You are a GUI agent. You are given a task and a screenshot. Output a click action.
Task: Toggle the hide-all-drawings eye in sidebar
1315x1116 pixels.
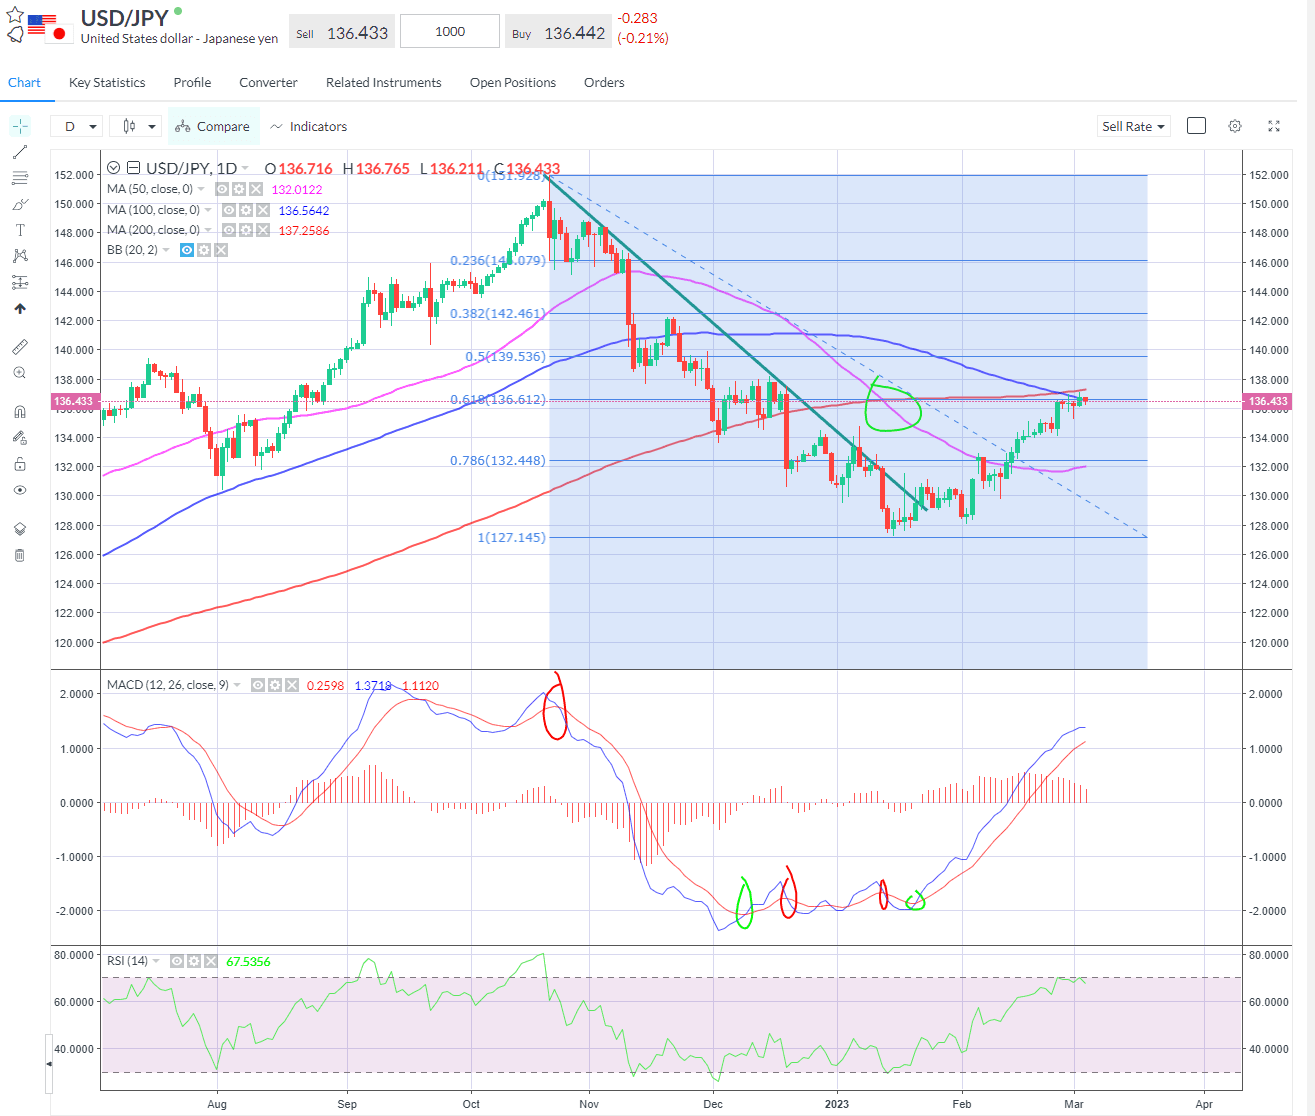pos(20,490)
